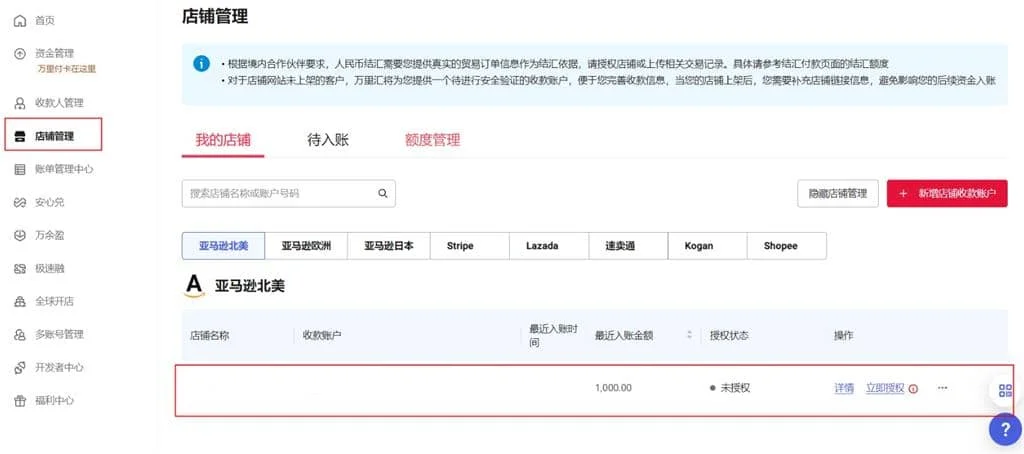1024x454 pixels.
Task: Click 万里付卡在这里 promo text
Action: pos(67,69)
